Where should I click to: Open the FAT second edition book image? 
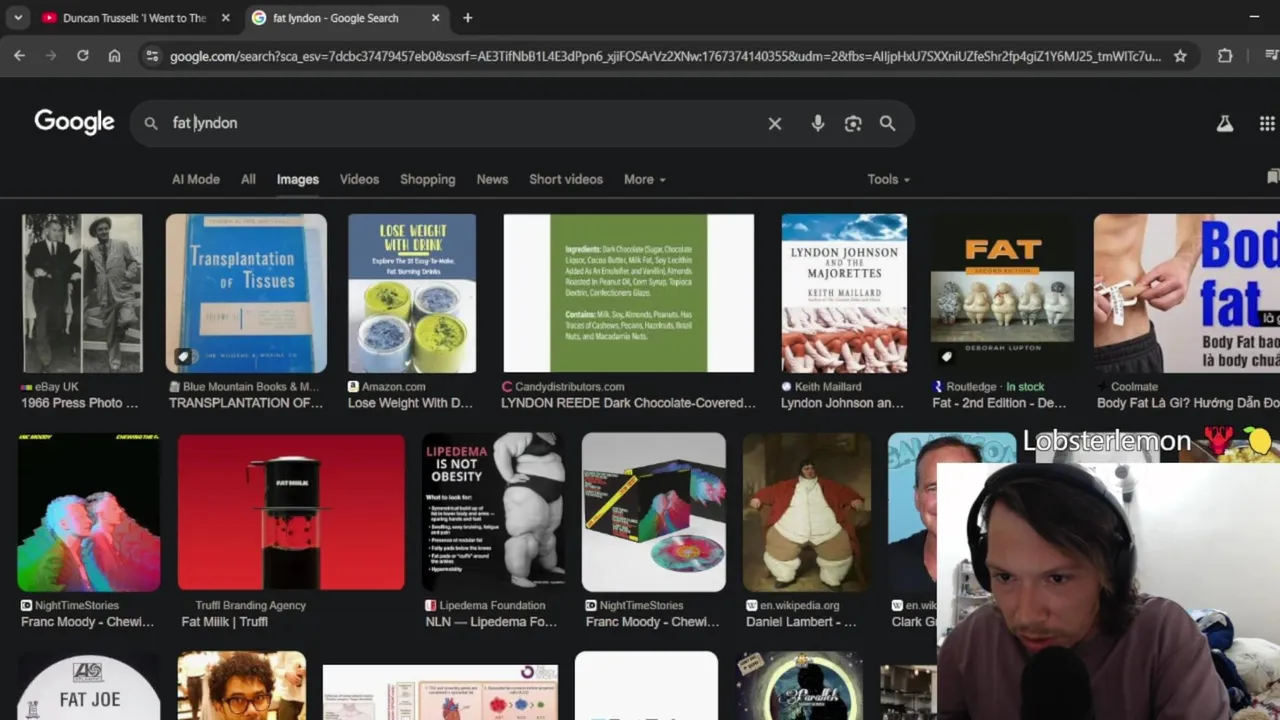[1001, 293]
